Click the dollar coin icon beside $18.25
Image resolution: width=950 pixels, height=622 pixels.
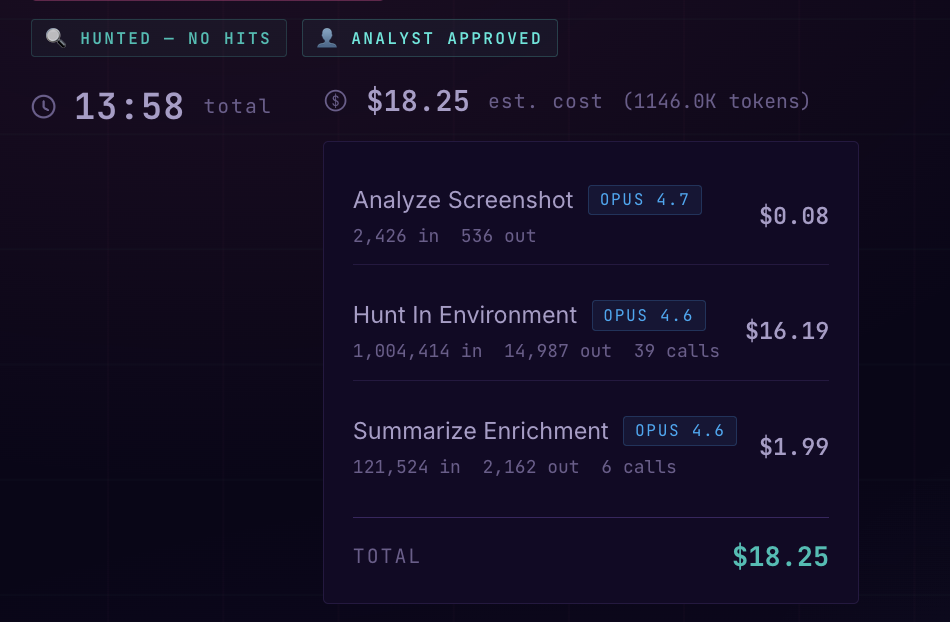[x=336, y=101]
